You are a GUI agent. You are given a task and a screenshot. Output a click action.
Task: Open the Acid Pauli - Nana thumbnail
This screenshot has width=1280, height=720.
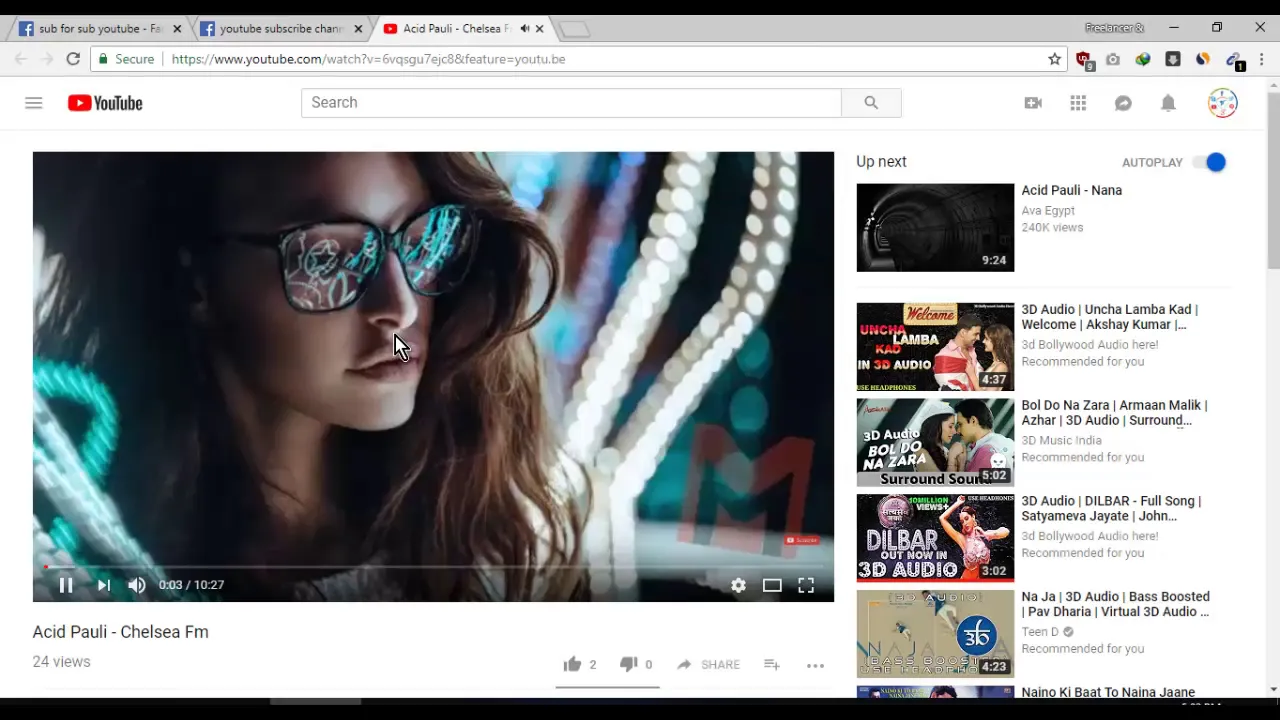click(x=935, y=227)
